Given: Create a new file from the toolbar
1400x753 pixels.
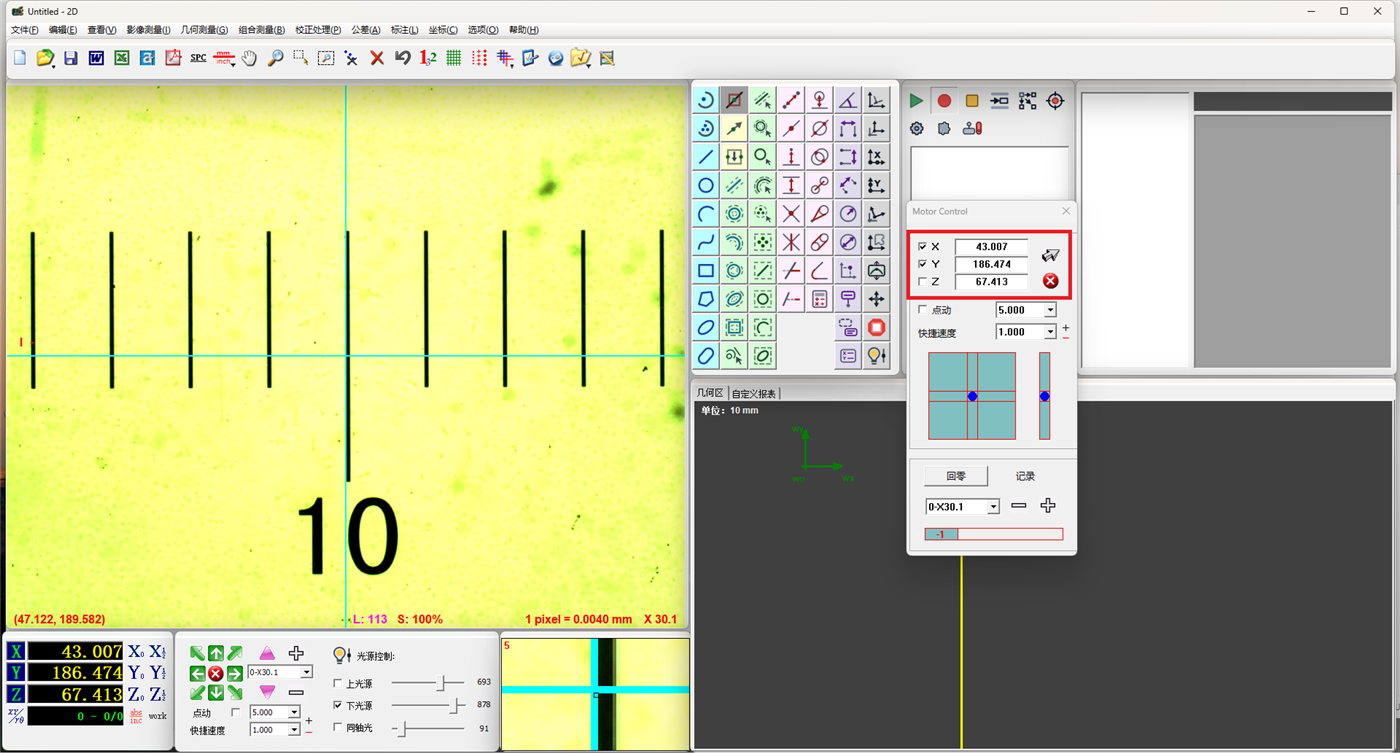Looking at the screenshot, I should [19, 59].
